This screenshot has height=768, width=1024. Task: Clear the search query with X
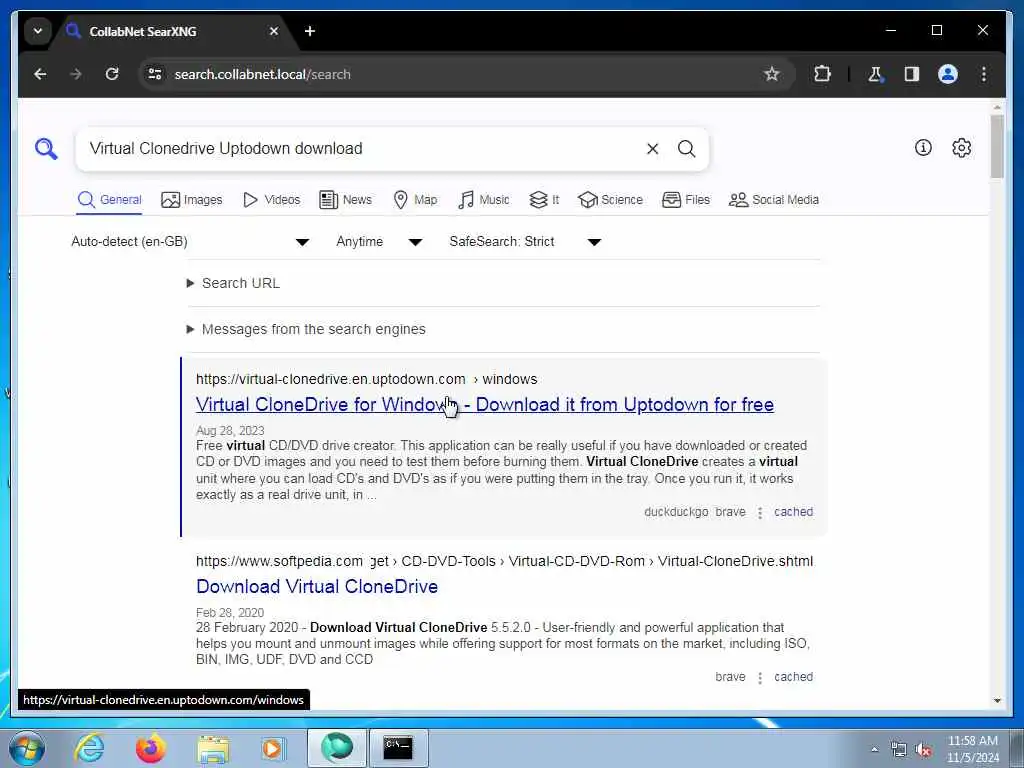click(x=652, y=149)
